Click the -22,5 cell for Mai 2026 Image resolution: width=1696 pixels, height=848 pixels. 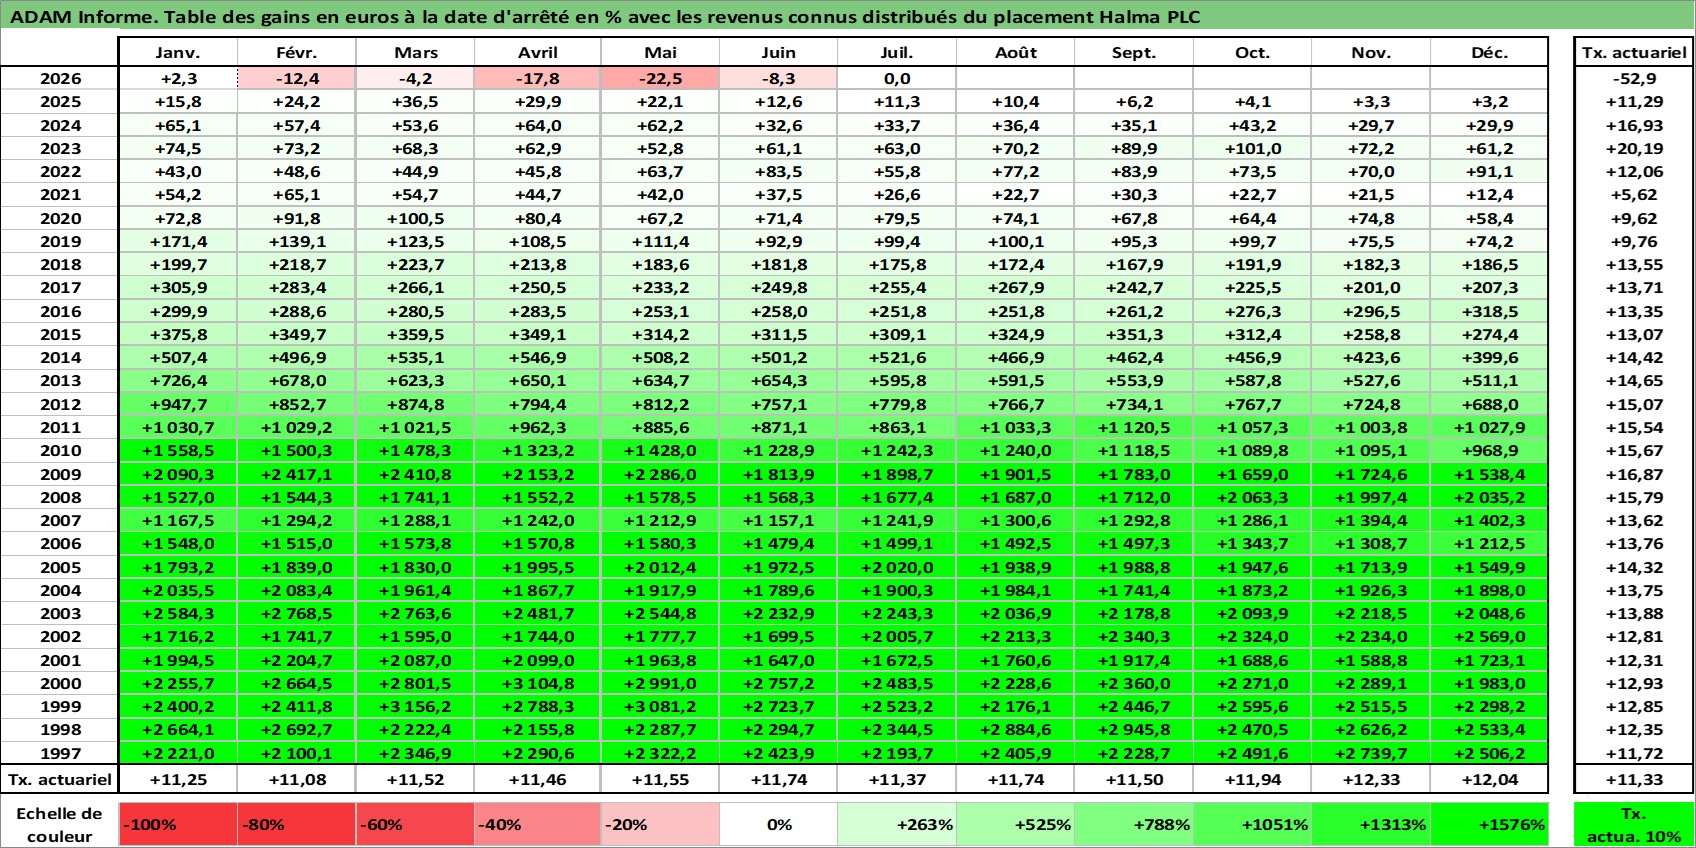pos(660,79)
